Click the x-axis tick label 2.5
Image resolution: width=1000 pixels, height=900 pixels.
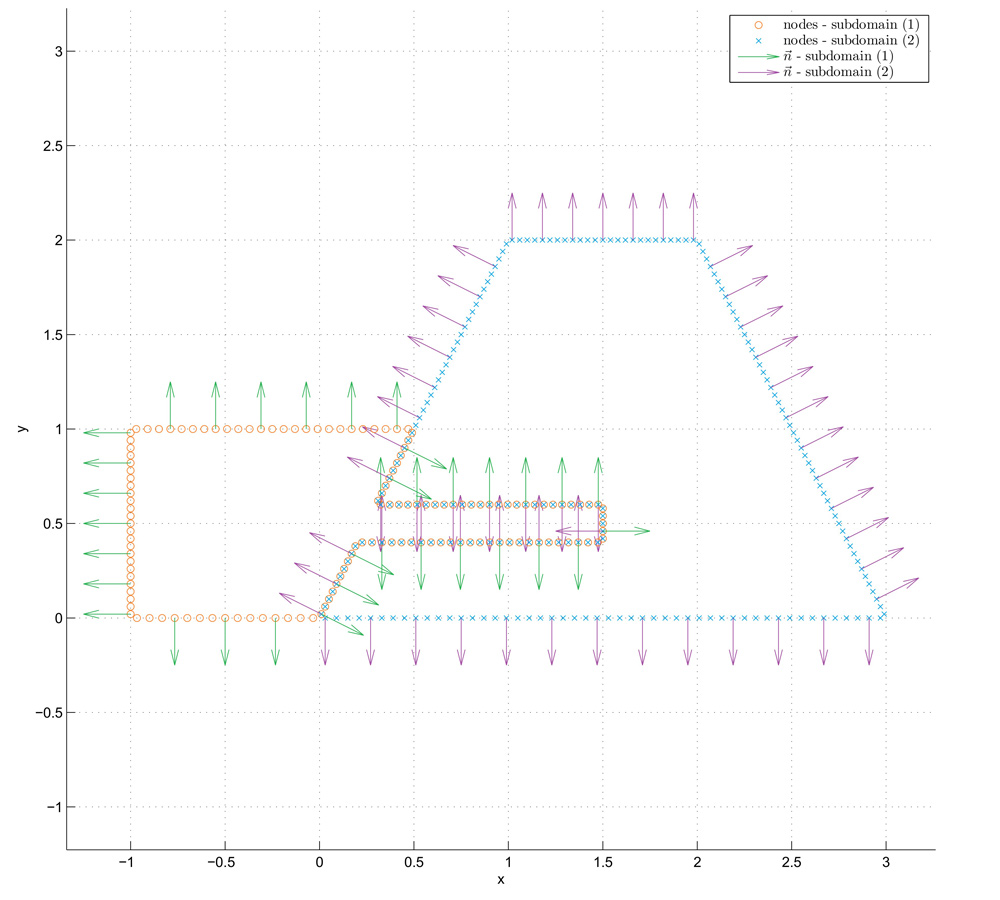click(x=792, y=862)
